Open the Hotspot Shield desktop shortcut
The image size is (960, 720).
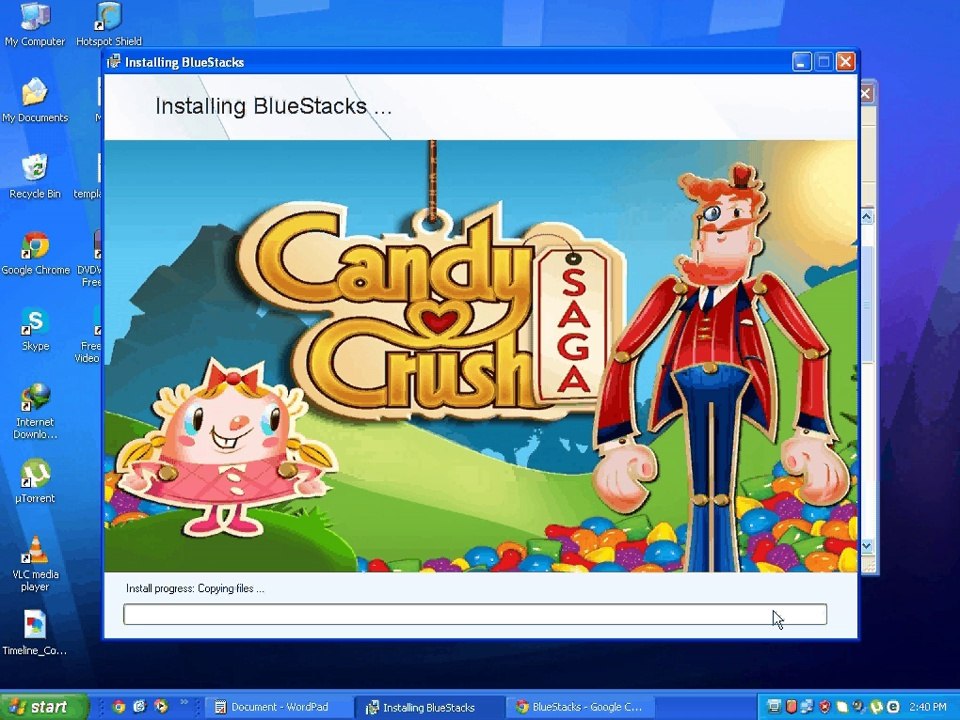108,24
